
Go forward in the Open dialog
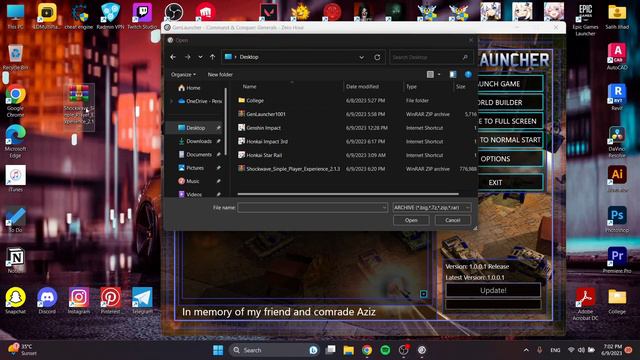click(188, 57)
